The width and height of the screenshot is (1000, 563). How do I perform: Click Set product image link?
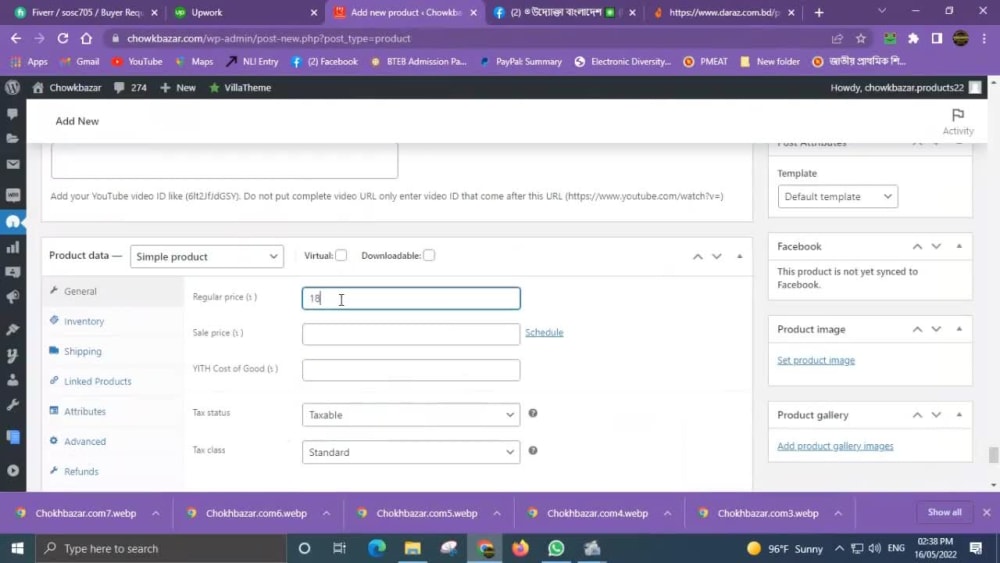click(x=816, y=360)
